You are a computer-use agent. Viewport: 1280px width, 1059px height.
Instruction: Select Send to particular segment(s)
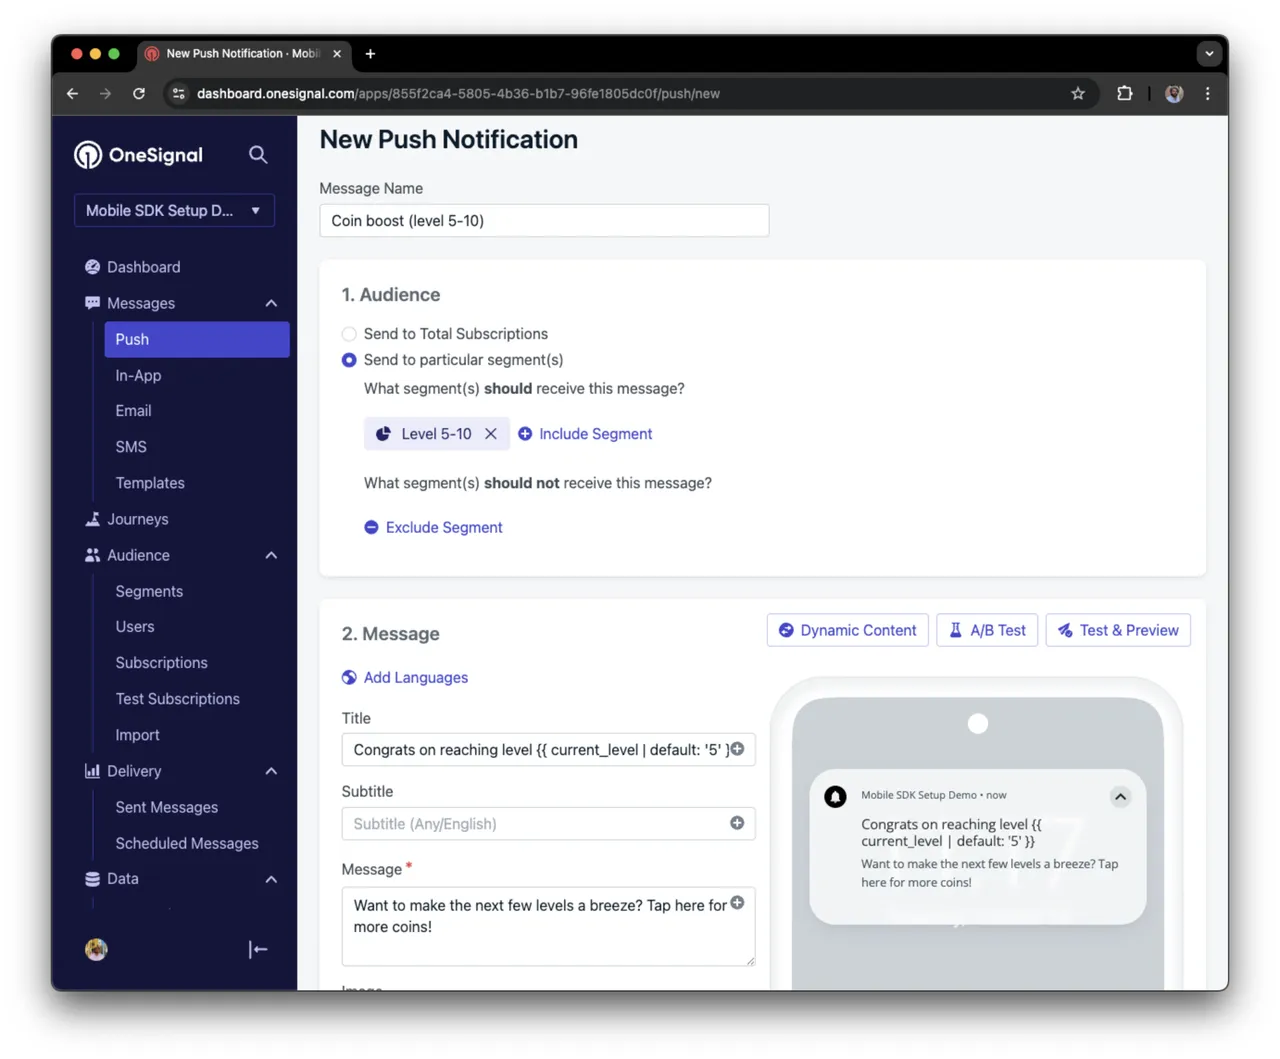click(349, 360)
